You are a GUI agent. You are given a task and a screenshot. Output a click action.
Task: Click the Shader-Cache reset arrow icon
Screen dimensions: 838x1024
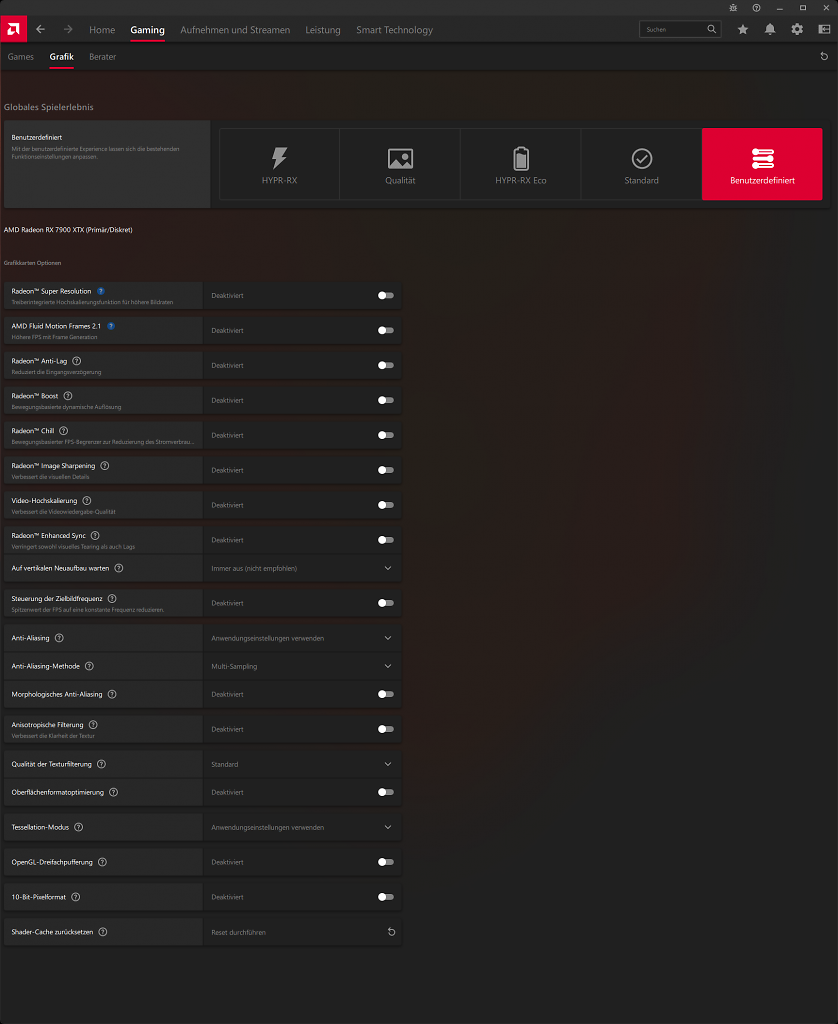point(391,932)
